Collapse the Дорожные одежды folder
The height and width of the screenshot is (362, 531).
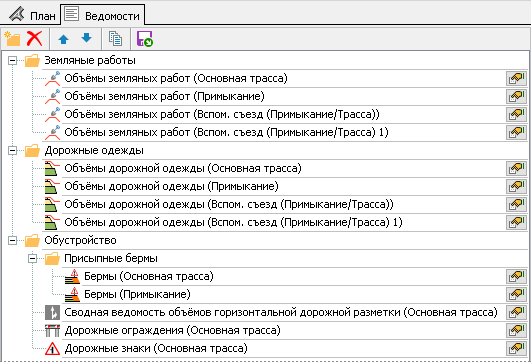pyautogui.click(x=13, y=150)
